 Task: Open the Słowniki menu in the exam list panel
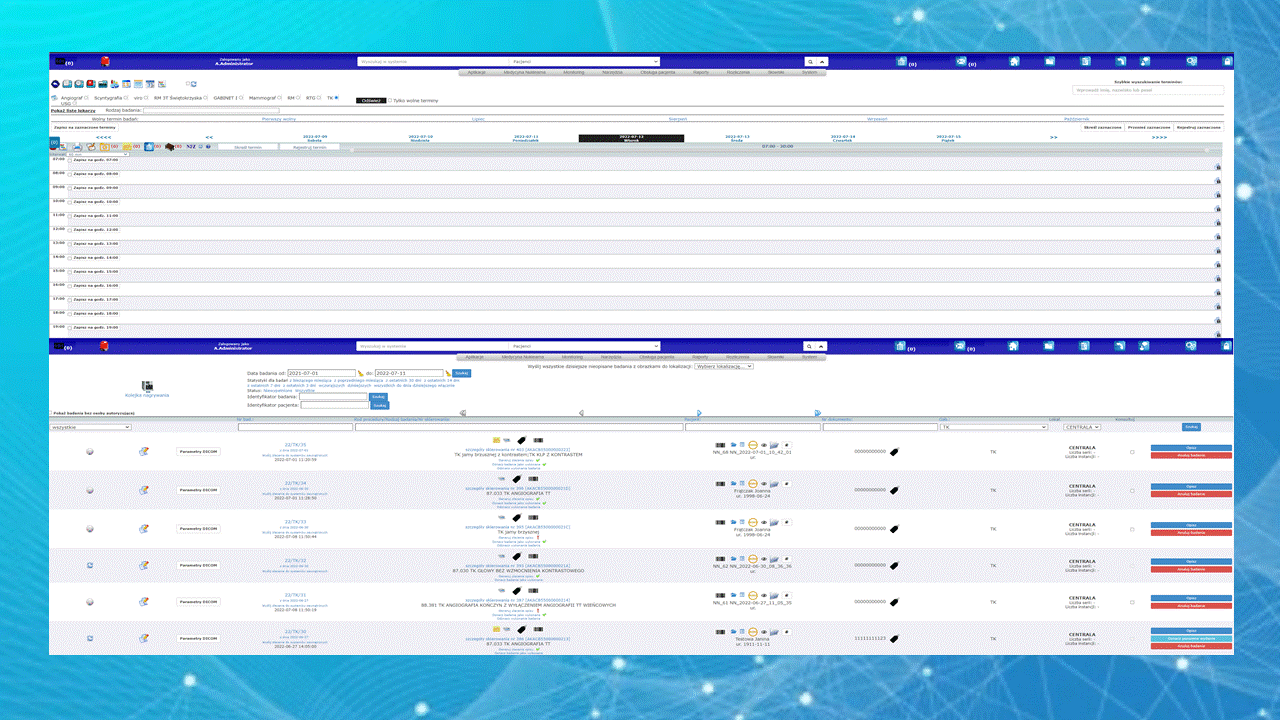776,356
